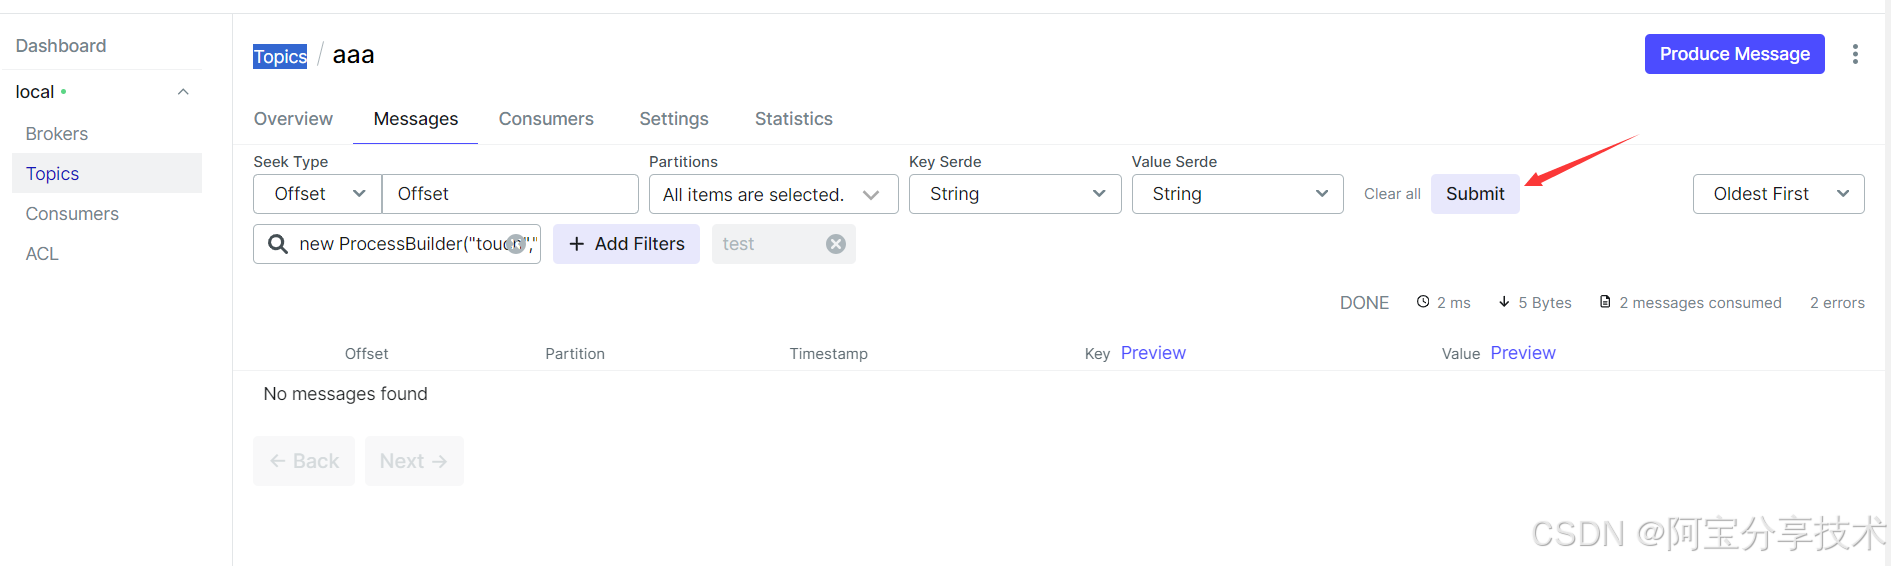Switch to the Consumers tab
1891x566 pixels.
coord(546,119)
